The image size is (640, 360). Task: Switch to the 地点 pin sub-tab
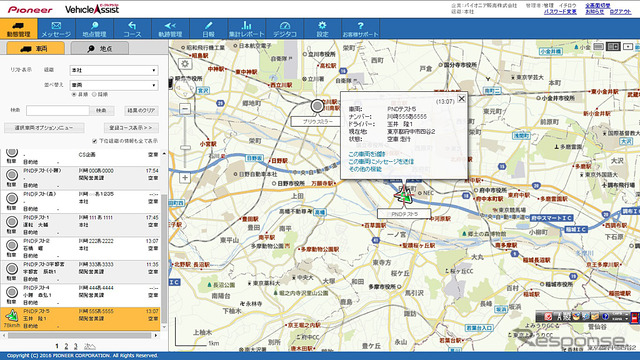pos(100,48)
